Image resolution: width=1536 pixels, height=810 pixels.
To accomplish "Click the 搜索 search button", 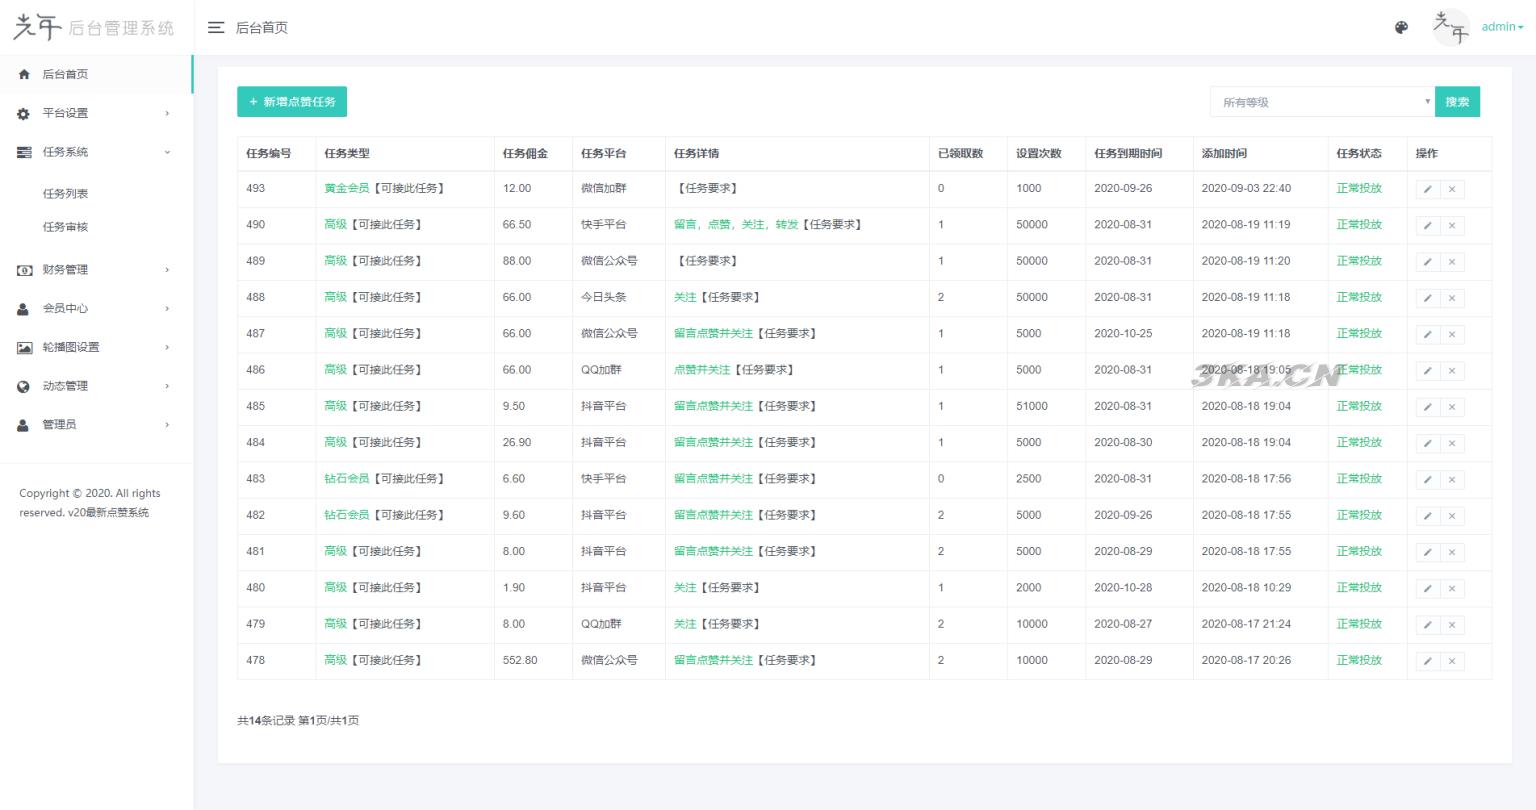I will [x=1457, y=102].
